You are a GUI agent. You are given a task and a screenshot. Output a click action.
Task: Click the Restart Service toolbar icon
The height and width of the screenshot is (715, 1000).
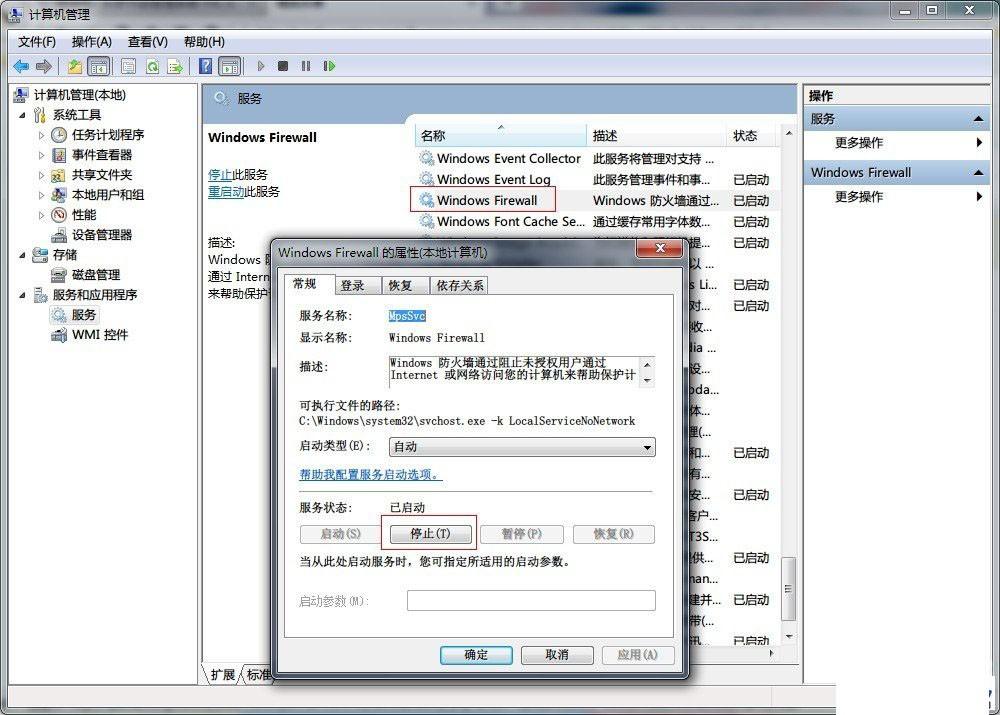329,66
